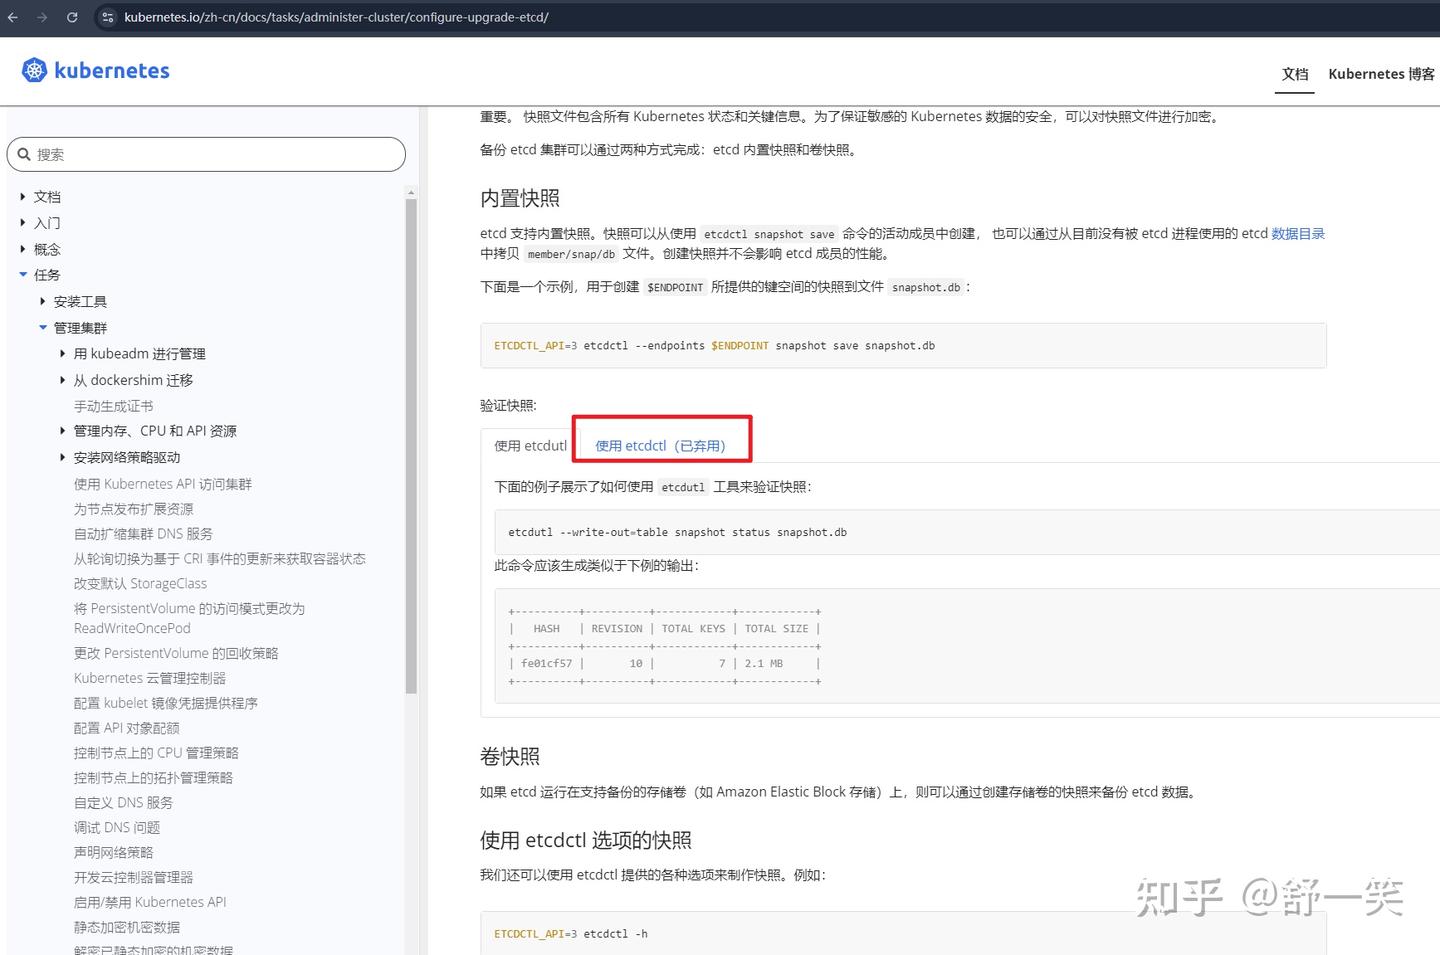Select the 使用 etcdctl（已弃用）tab
Image resolution: width=1440 pixels, height=955 pixels.
tap(661, 445)
